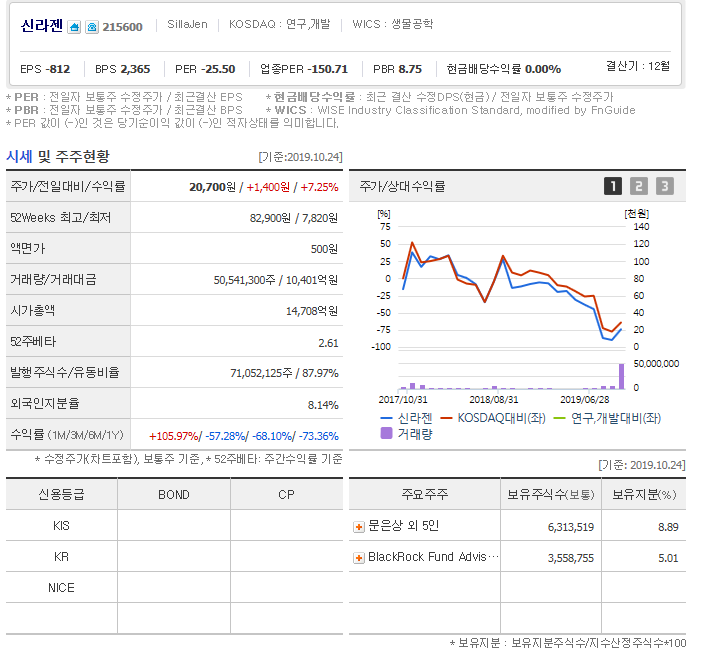
Task: Click the 71,052,125주 / 87.97% value
Action: pyautogui.click(x=284, y=373)
